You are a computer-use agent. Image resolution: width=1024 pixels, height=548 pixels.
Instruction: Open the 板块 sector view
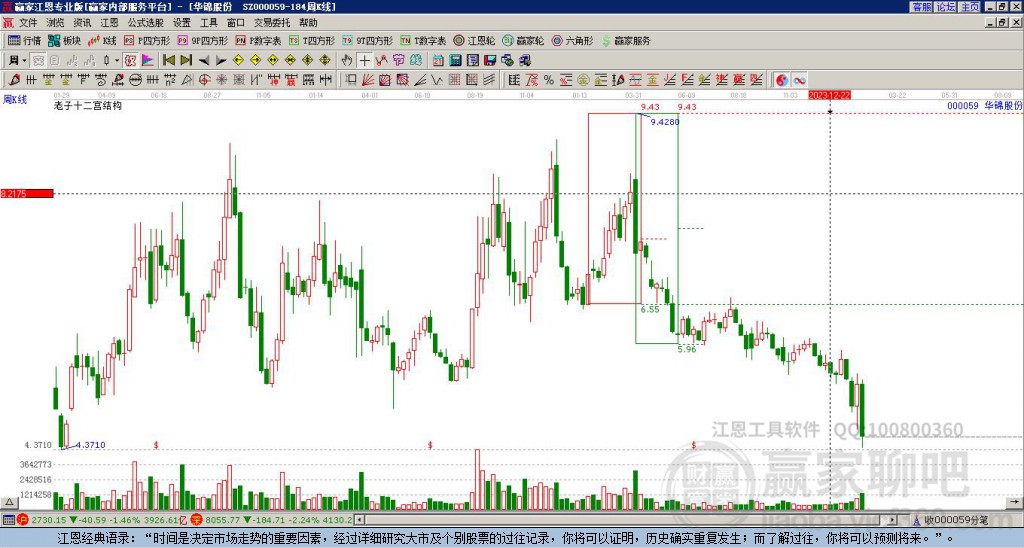point(65,40)
